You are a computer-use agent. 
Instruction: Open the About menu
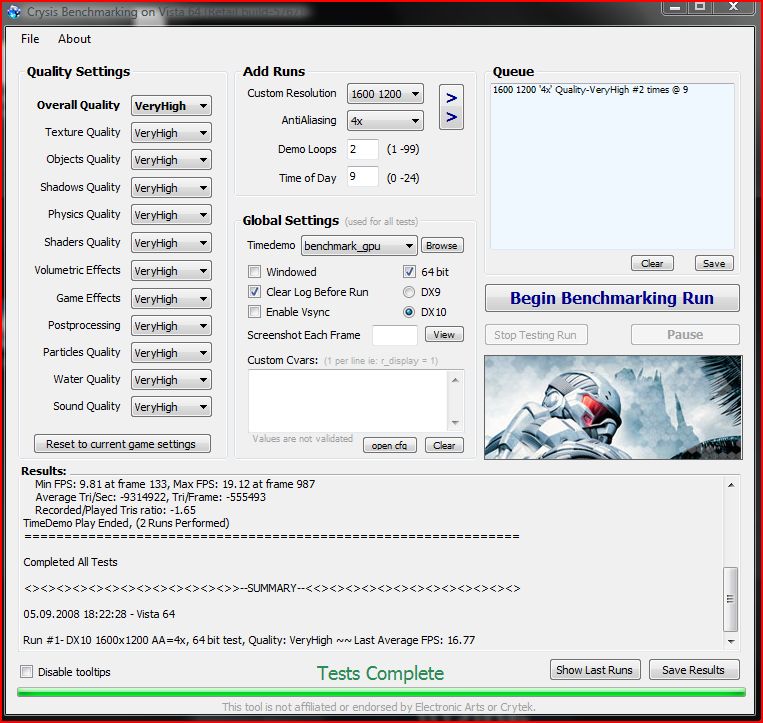pos(74,39)
